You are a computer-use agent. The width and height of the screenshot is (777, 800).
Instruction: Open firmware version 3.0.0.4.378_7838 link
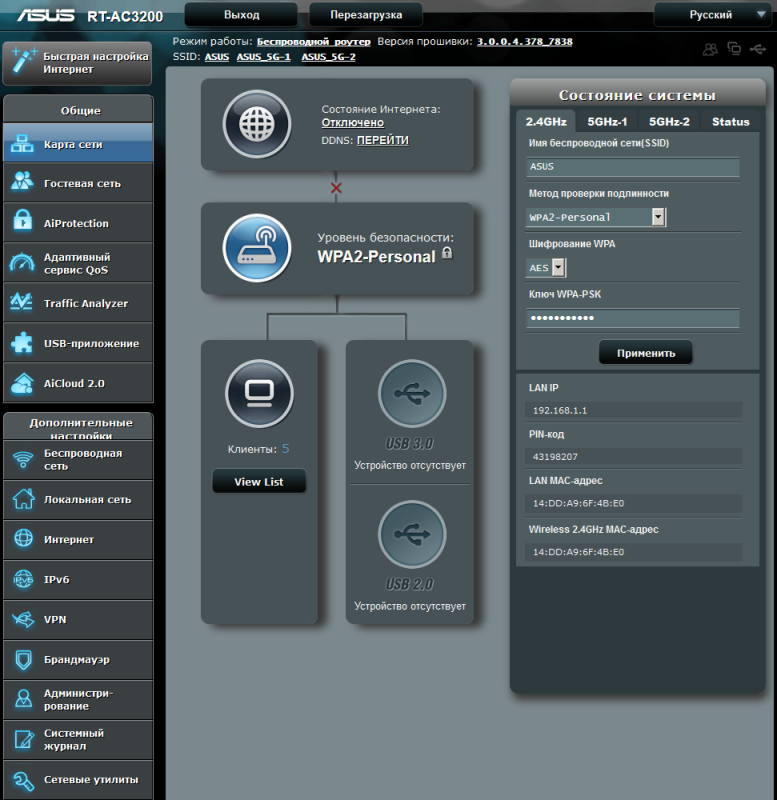pos(524,42)
